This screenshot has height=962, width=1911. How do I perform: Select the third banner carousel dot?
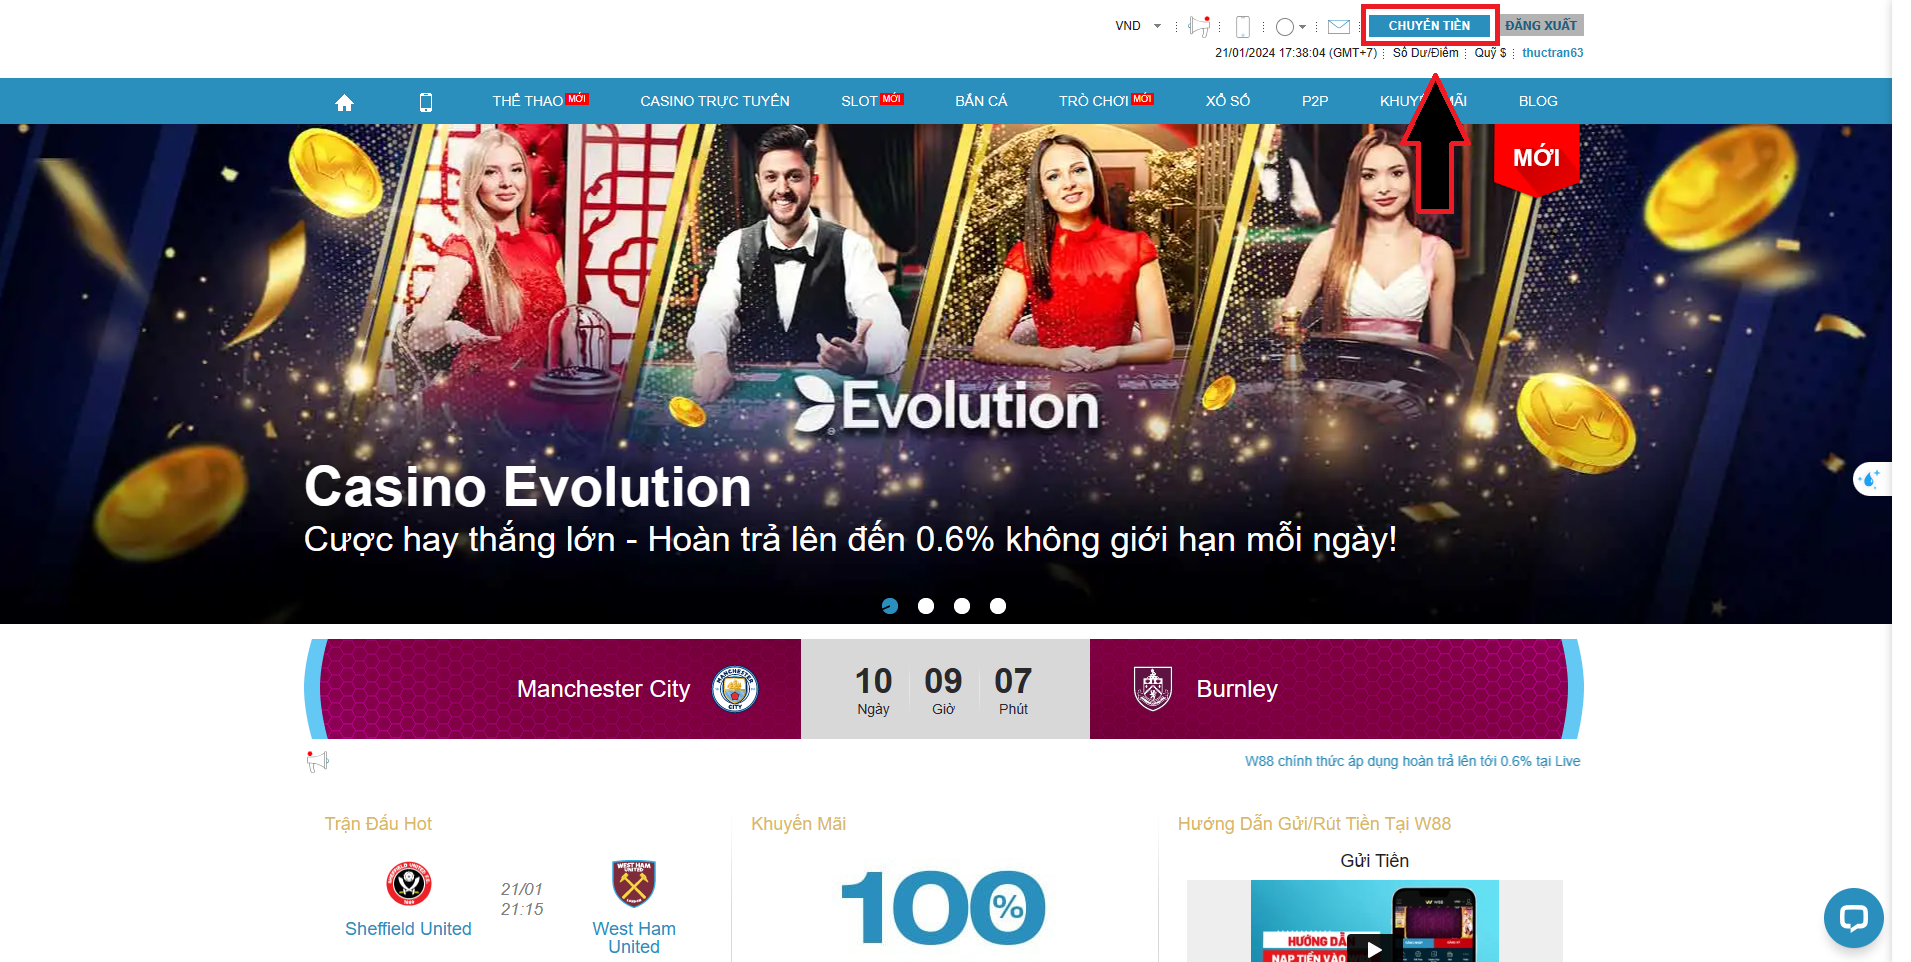(962, 606)
